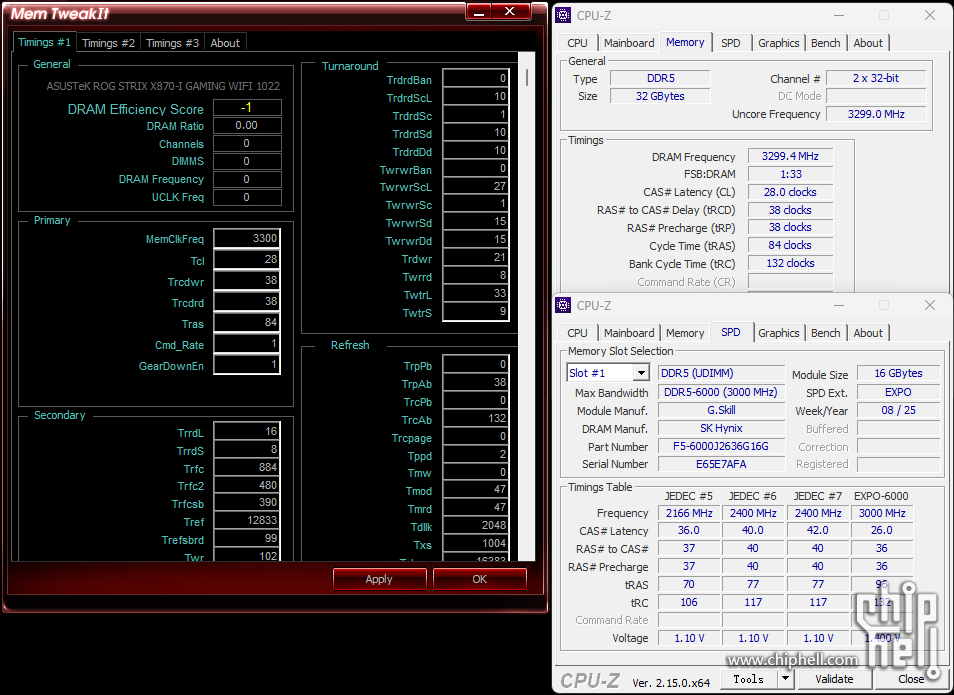The height and width of the screenshot is (695, 954).
Task: Focus the TrcAb field showing 132
Action: tap(476, 419)
